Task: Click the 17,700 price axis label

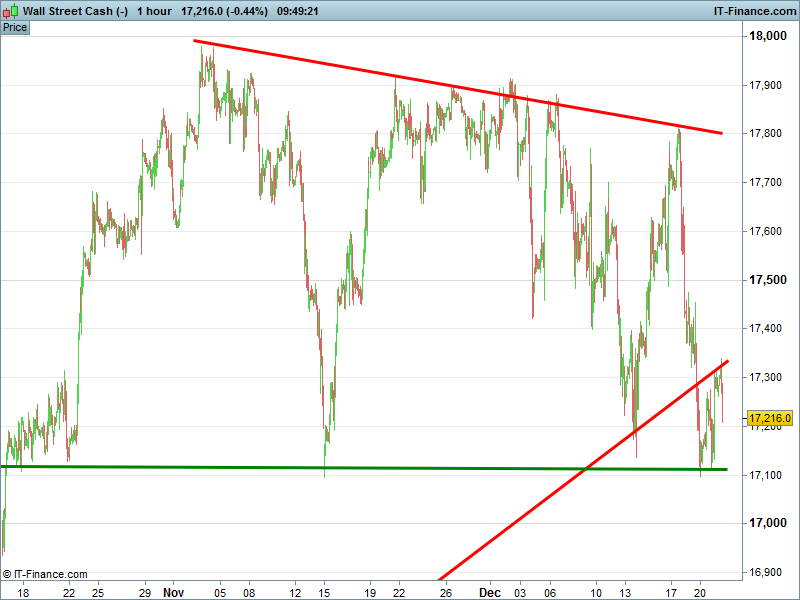Action: 765,183
